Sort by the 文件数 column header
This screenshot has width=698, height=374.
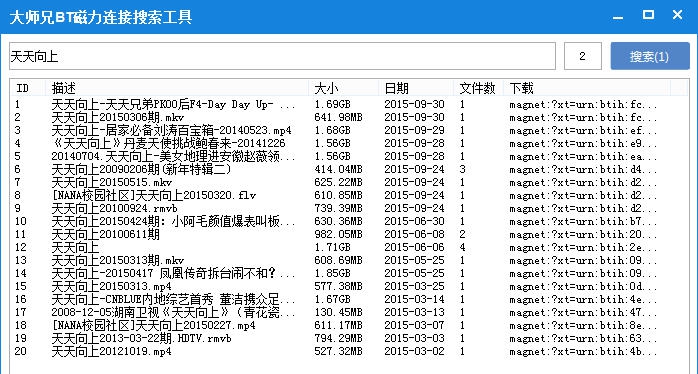[479, 88]
